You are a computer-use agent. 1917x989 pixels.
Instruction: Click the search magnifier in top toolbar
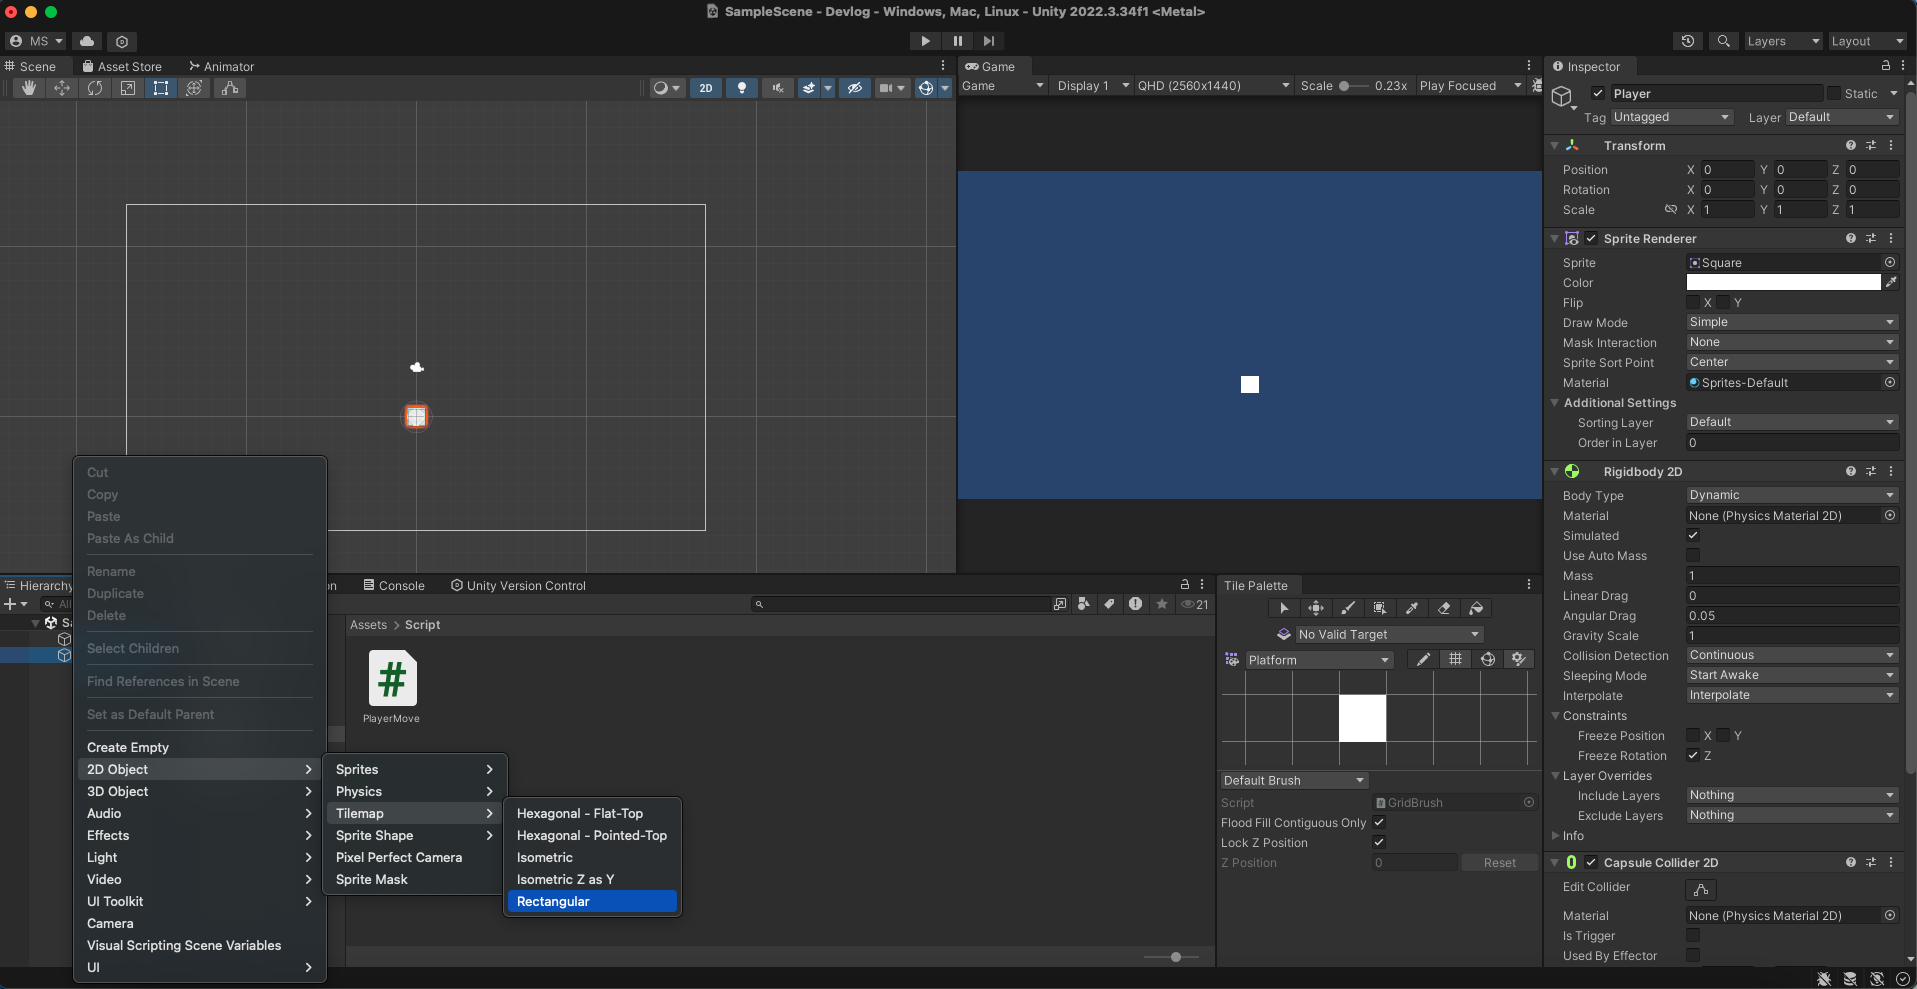point(1723,41)
